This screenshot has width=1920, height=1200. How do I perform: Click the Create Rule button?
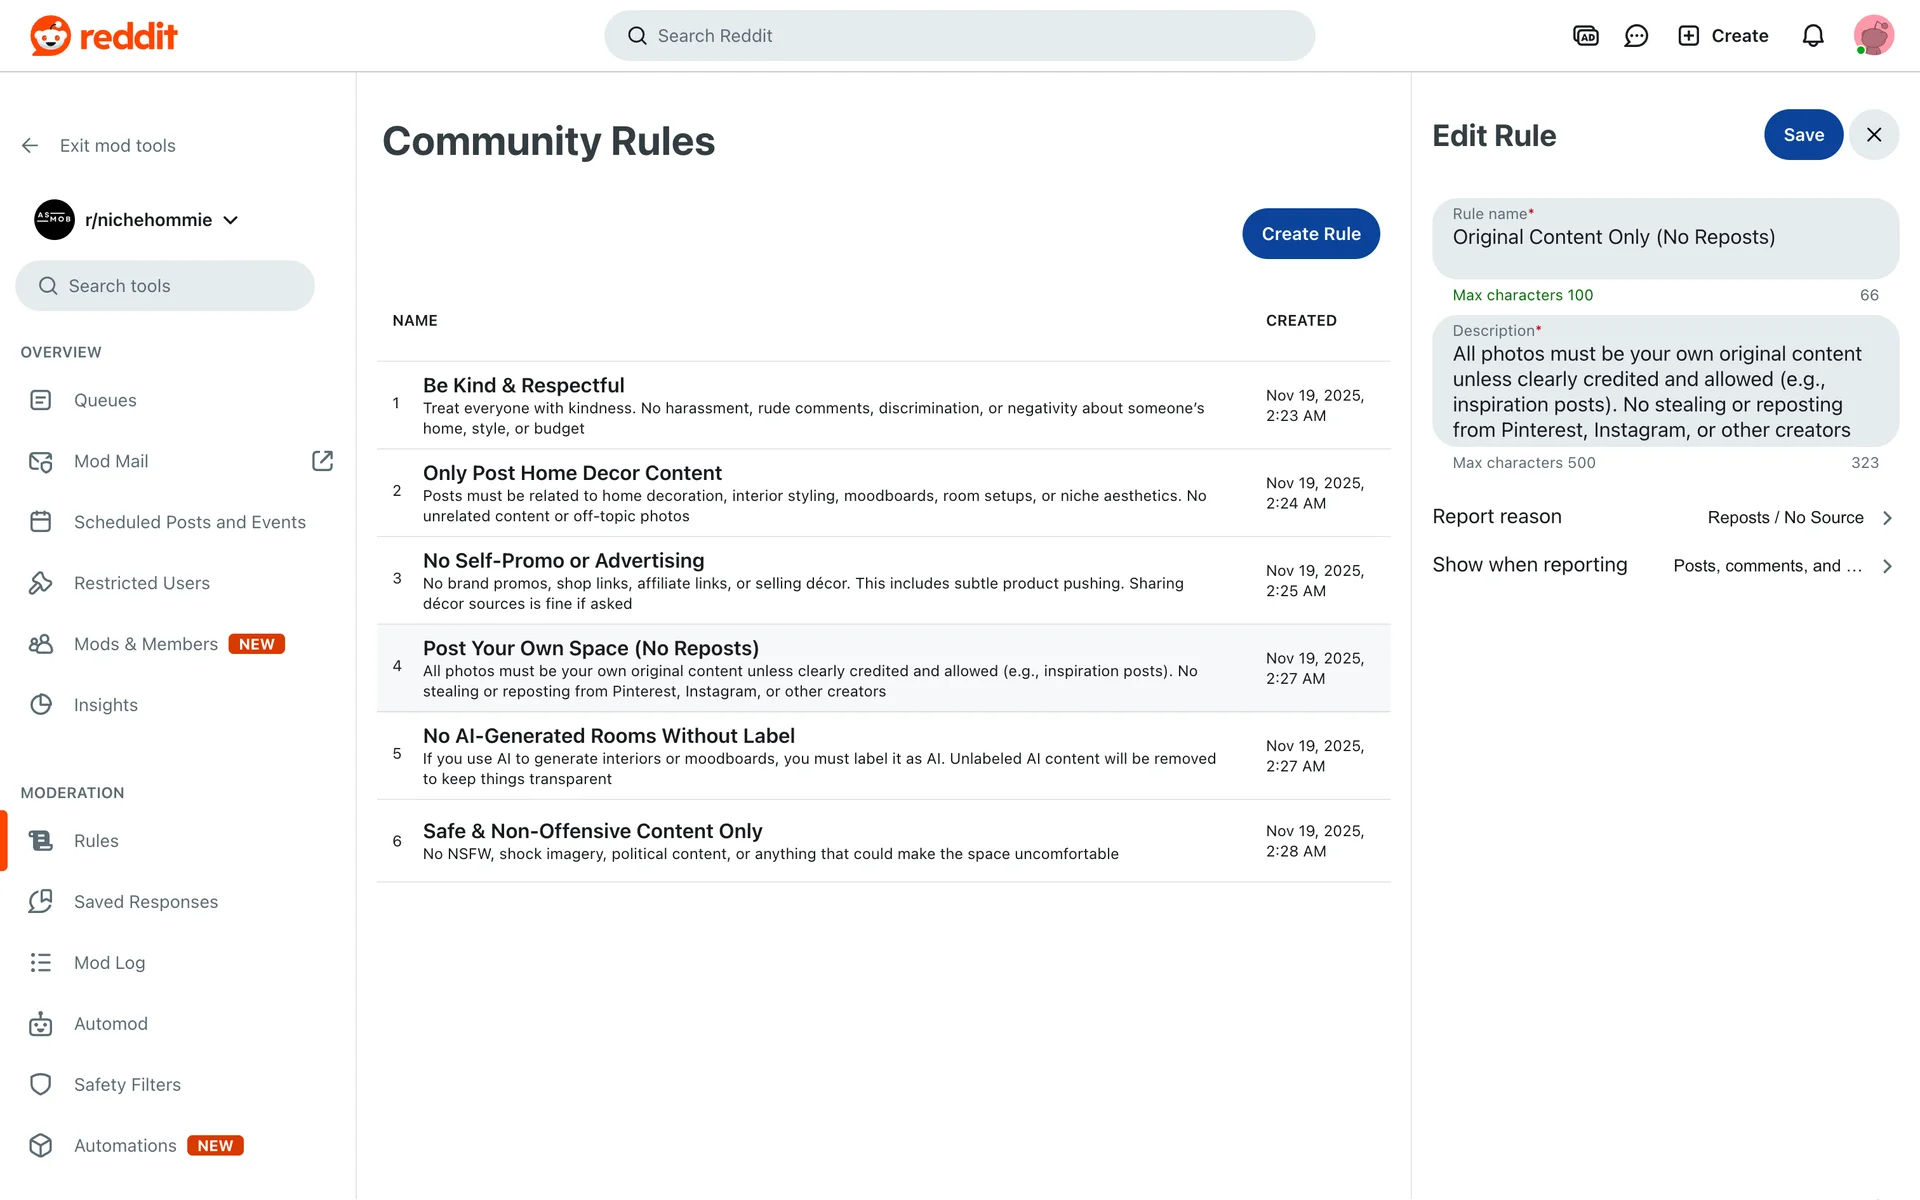(1311, 234)
